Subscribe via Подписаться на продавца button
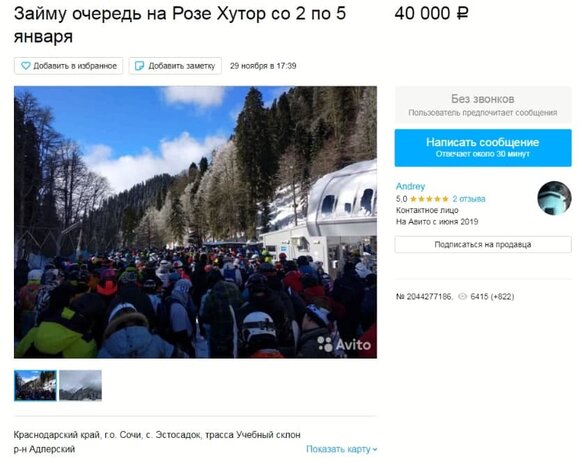Screen dimensions: 580x463 point(483,244)
